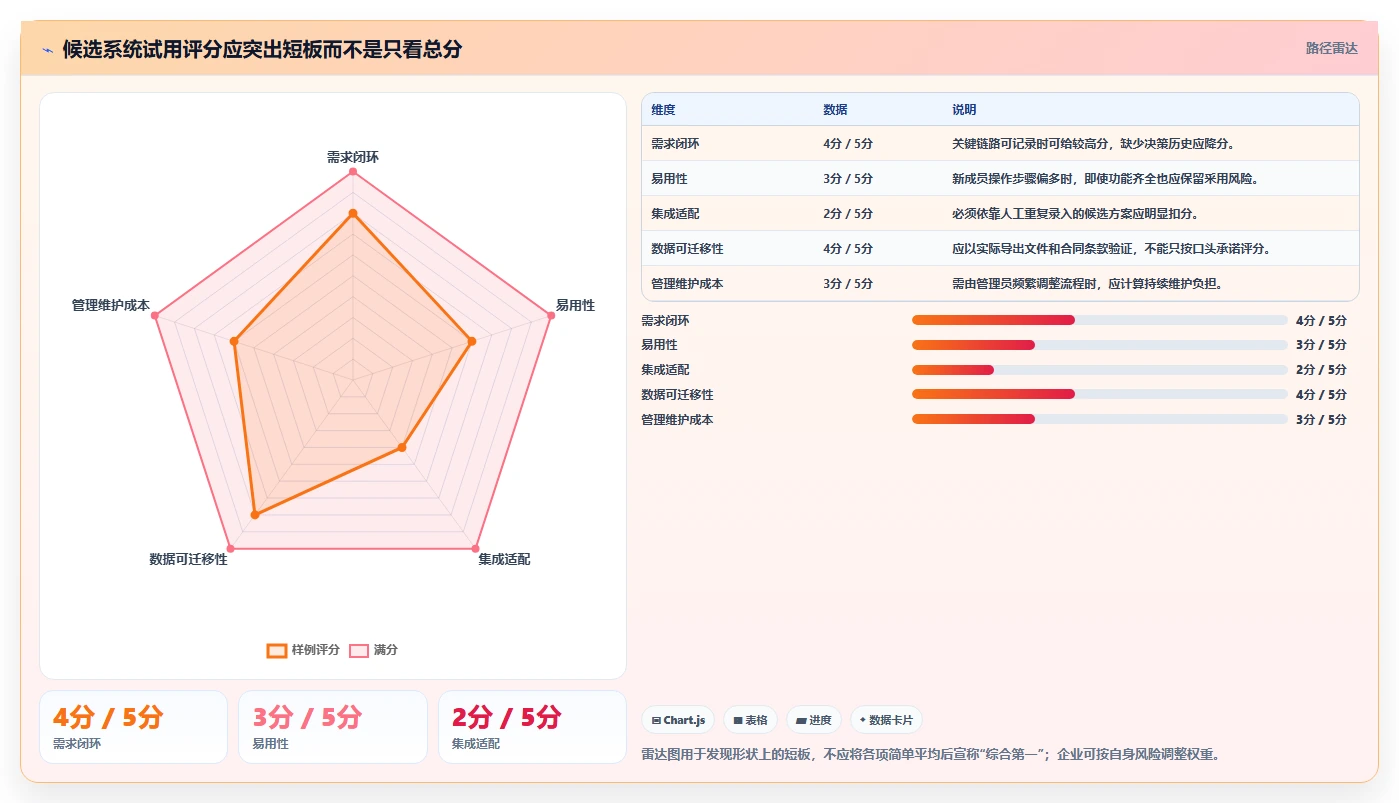Click the 易用性 progress bar
The image size is (1399, 803).
[x=1100, y=345]
